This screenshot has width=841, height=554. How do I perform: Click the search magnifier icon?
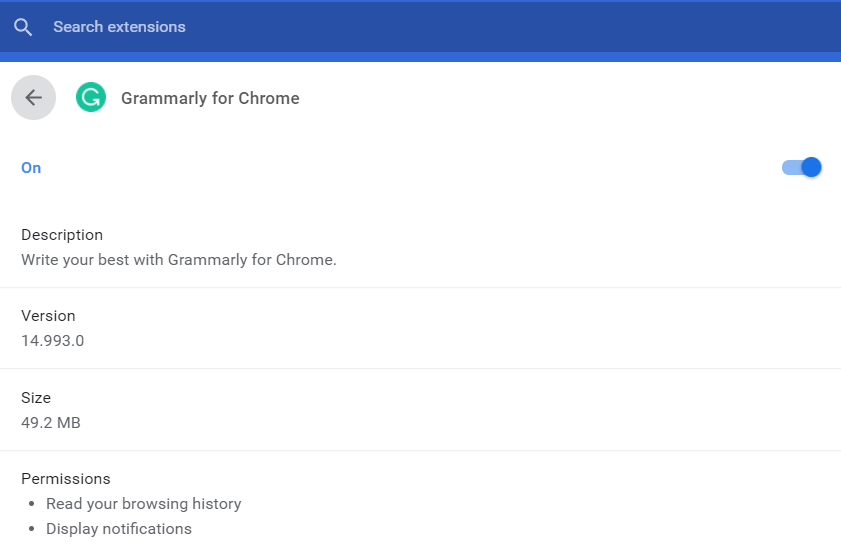[23, 27]
